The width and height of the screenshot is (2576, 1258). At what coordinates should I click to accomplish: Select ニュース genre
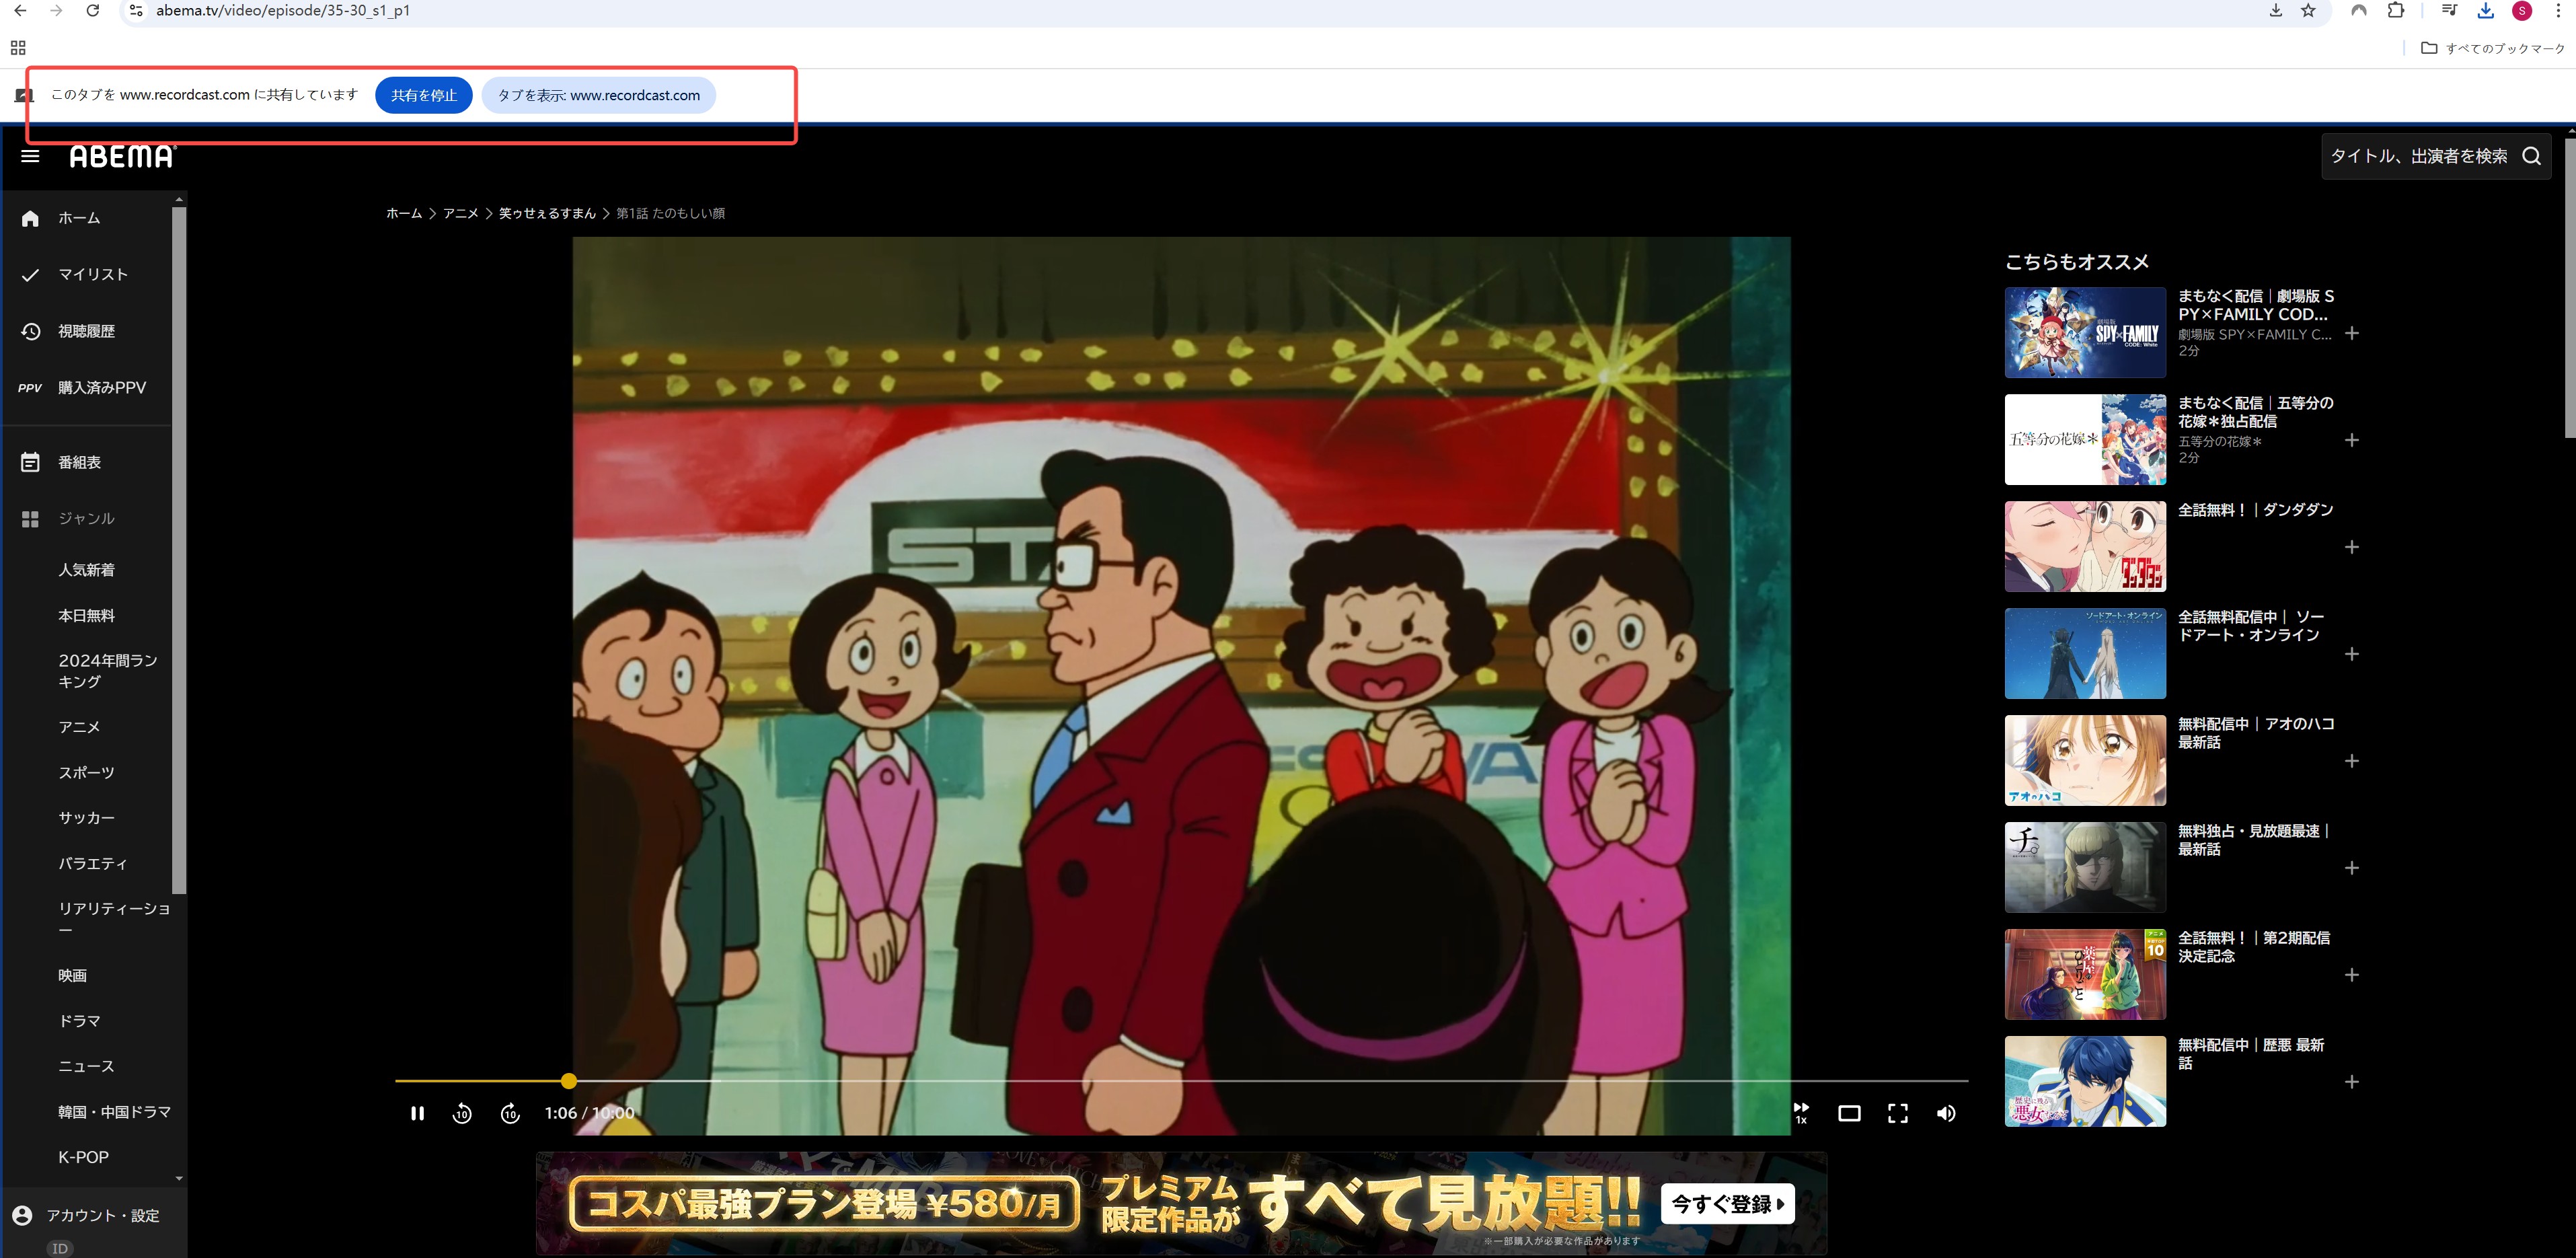(x=86, y=1066)
